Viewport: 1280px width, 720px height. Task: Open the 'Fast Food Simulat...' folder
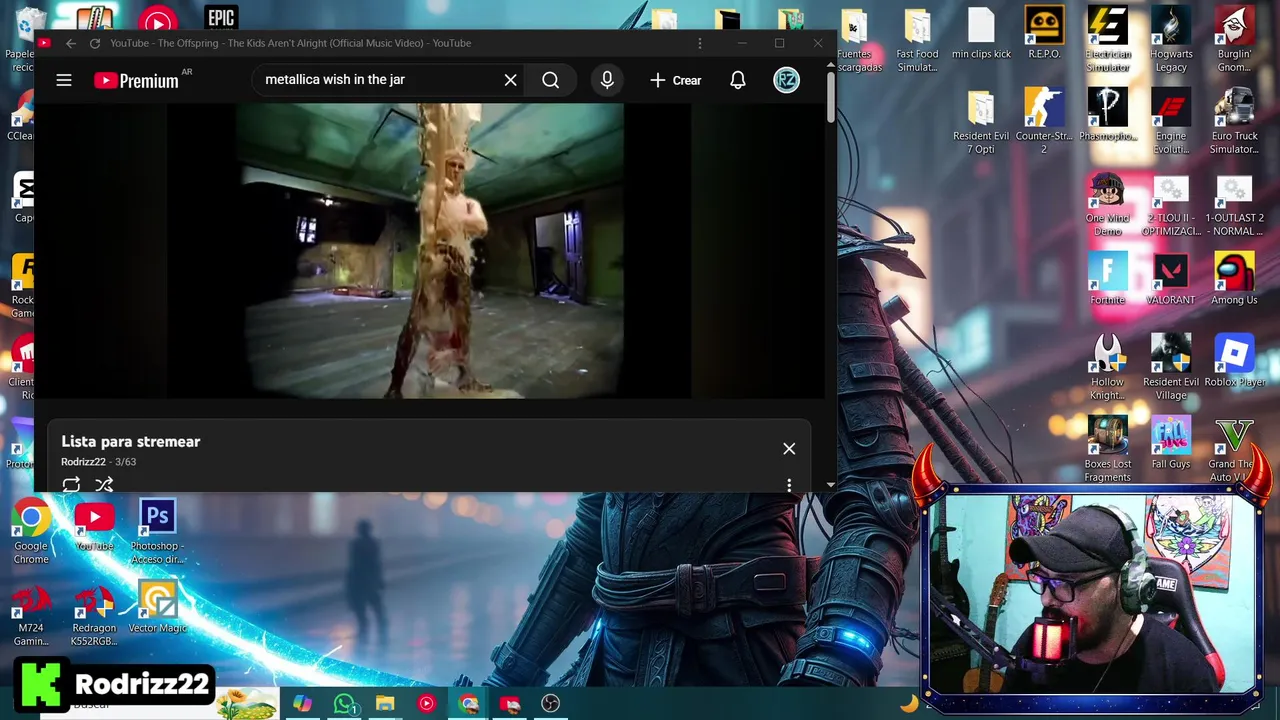click(917, 40)
